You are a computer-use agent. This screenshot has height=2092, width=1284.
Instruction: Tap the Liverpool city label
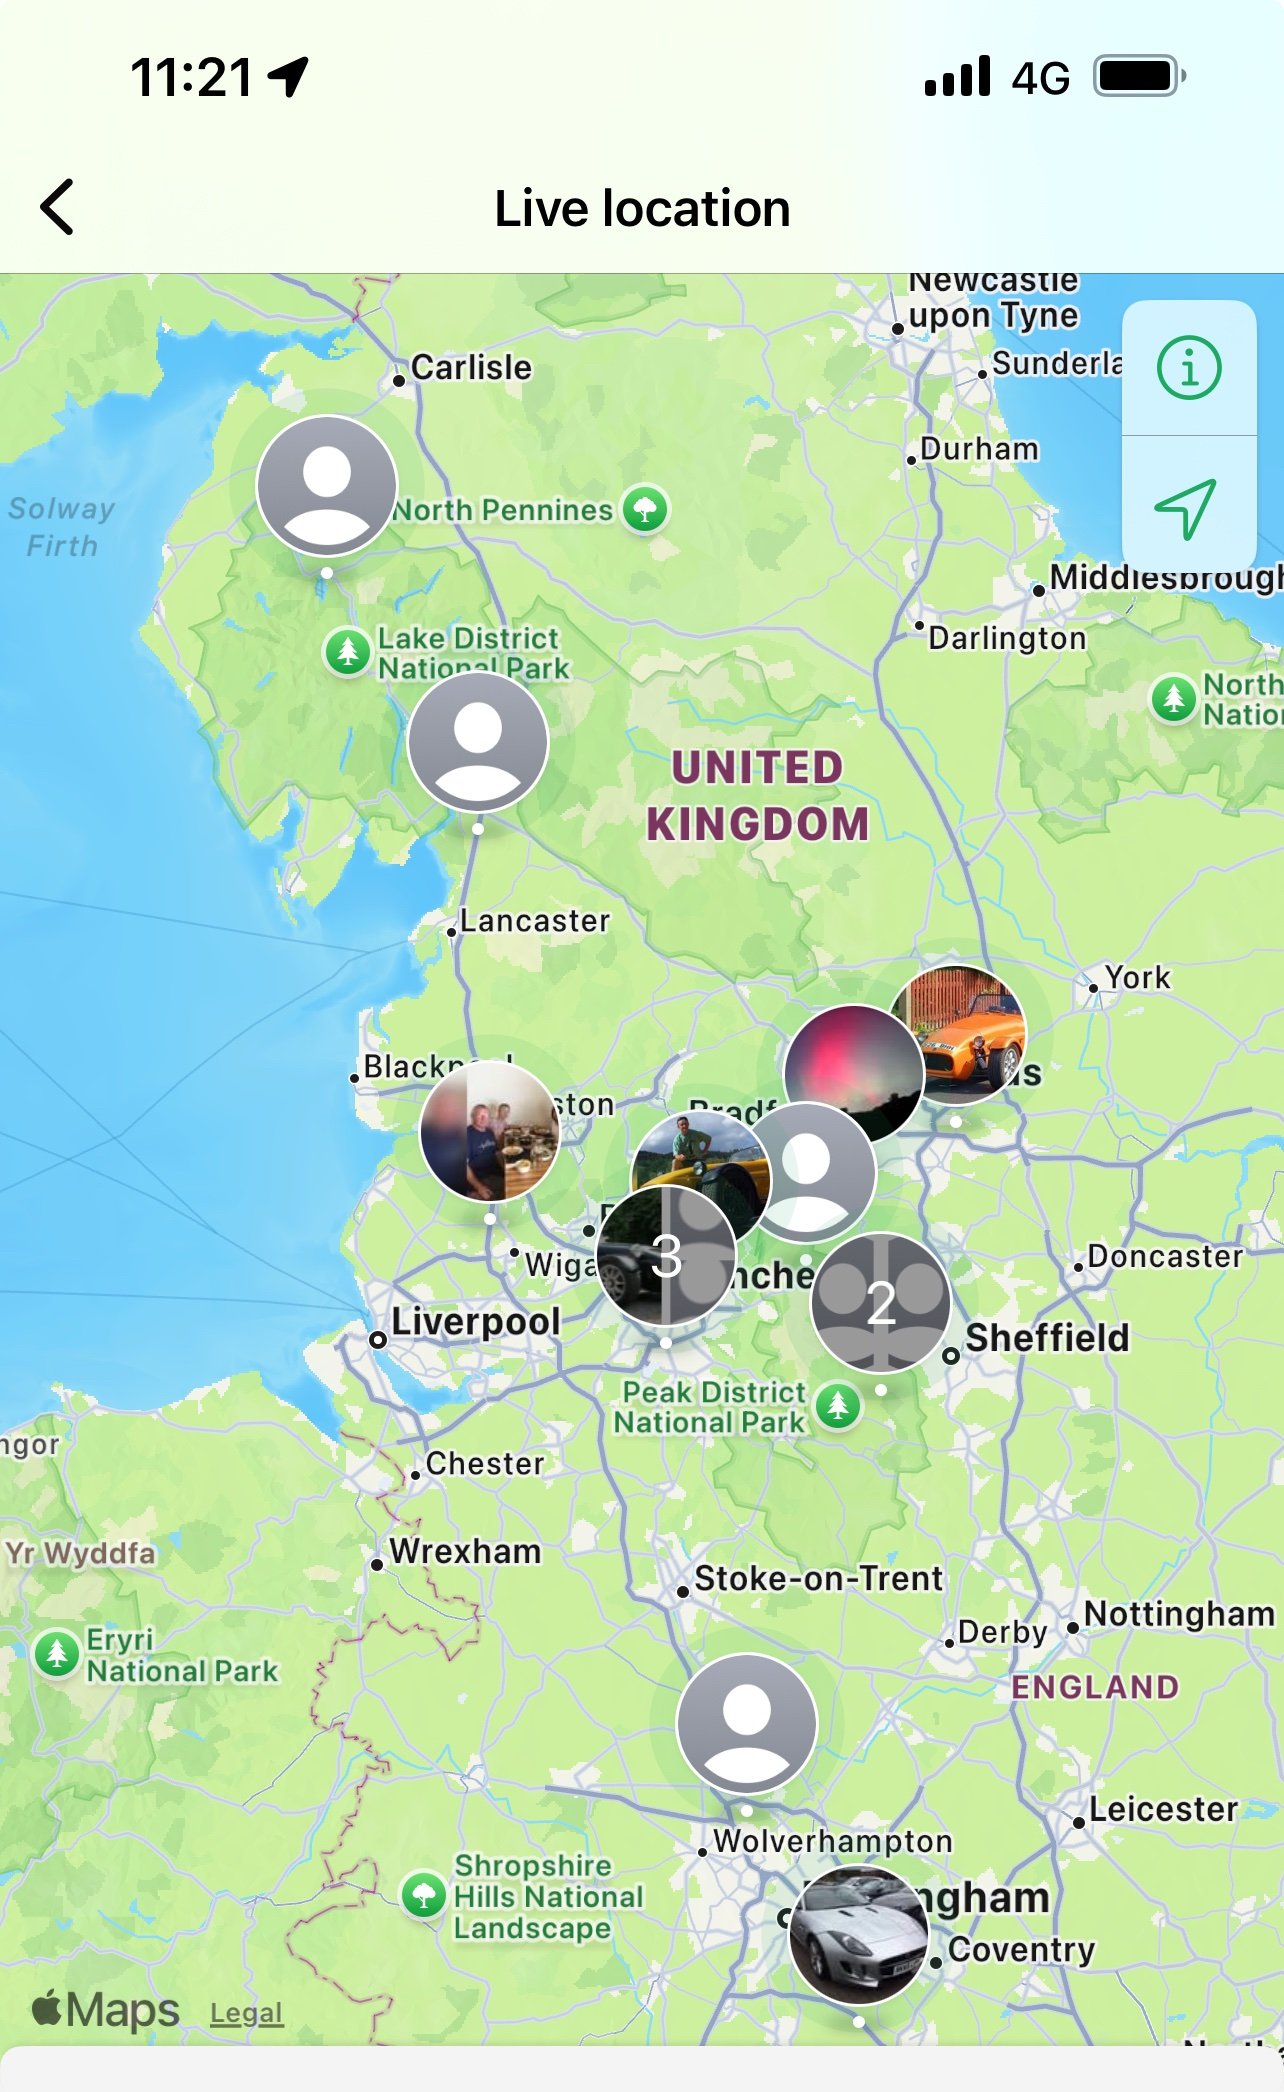pyautogui.click(x=475, y=1321)
